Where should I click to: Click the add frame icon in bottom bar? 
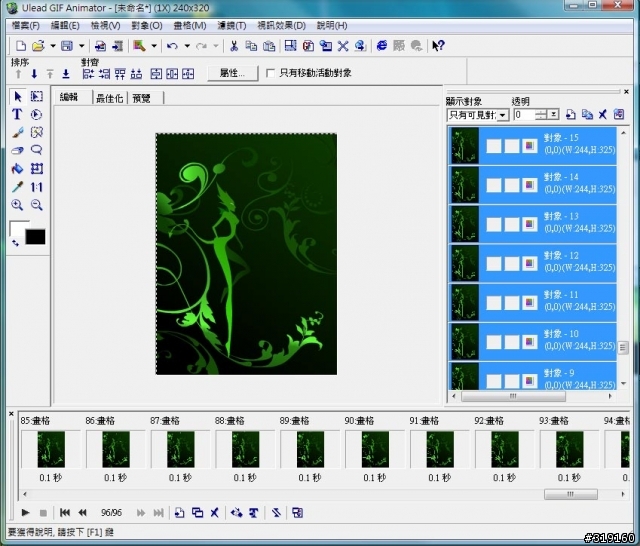coord(179,513)
